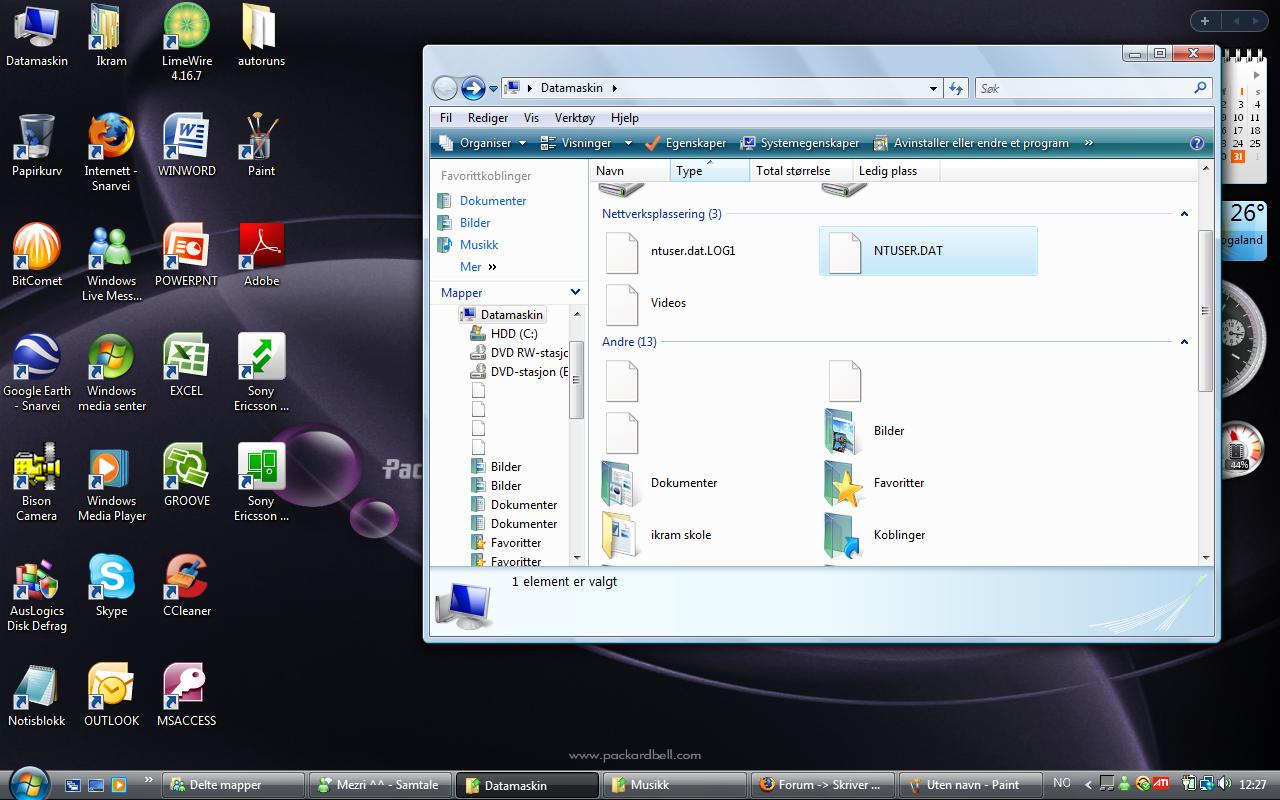This screenshot has height=800, width=1280.
Task: Launch the Firefox Internett - Snarvei shortcut
Action: pyautogui.click(x=111, y=153)
